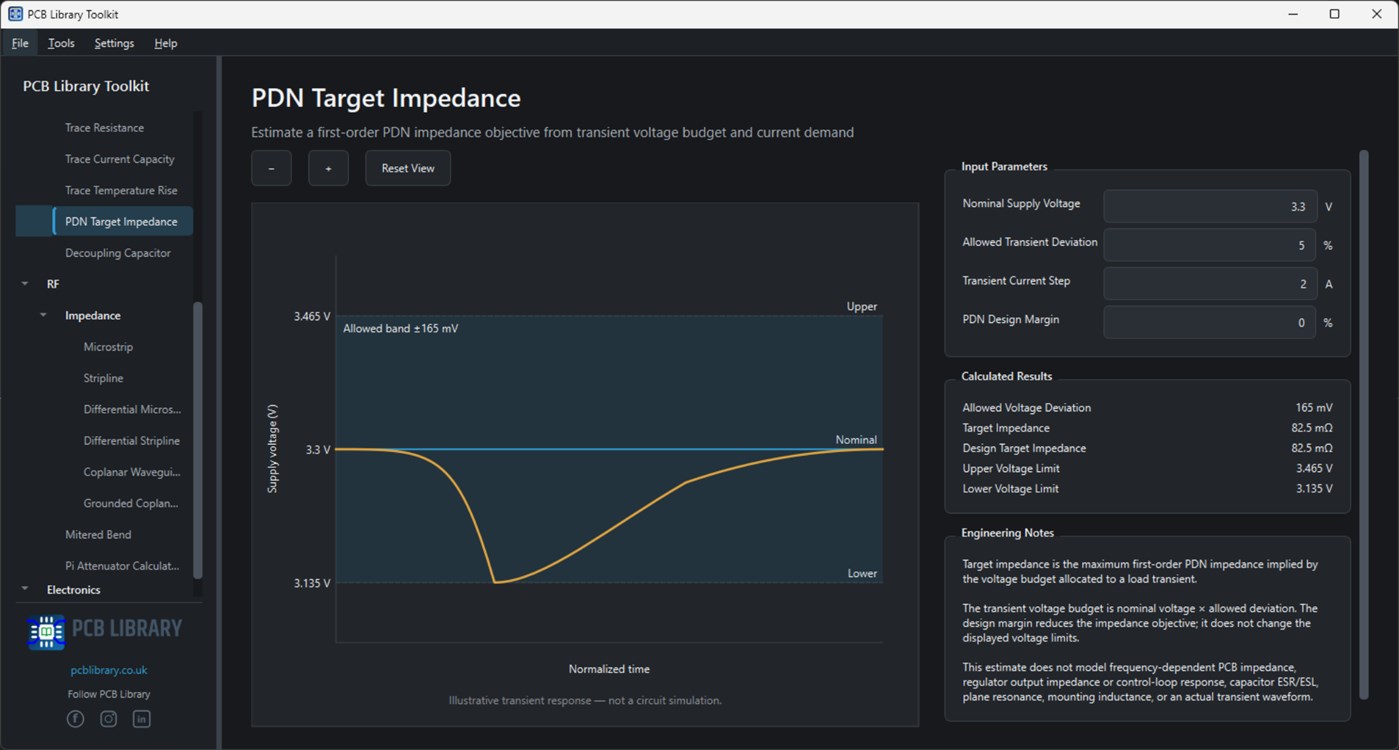The width and height of the screenshot is (1399, 750).
Task: Collapse the Impedance subsection
Action: point(43,315)
